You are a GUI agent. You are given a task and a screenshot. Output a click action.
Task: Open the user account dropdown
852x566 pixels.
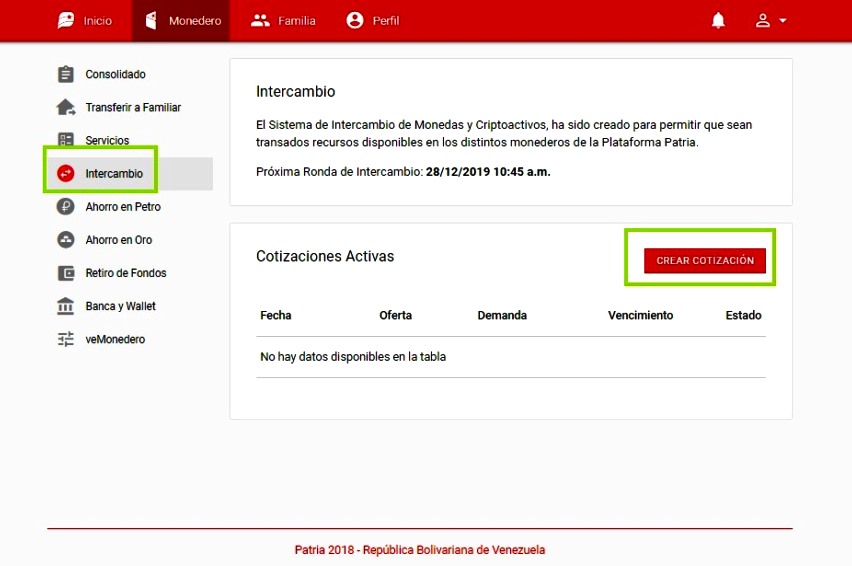click(770, 21)
